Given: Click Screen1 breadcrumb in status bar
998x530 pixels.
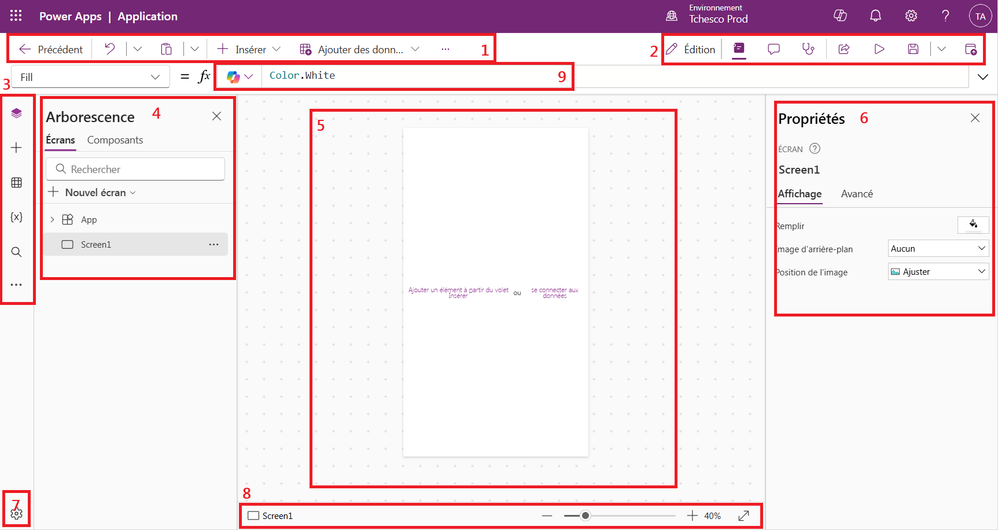Looking at the screenshot, I should click(271, 515).
